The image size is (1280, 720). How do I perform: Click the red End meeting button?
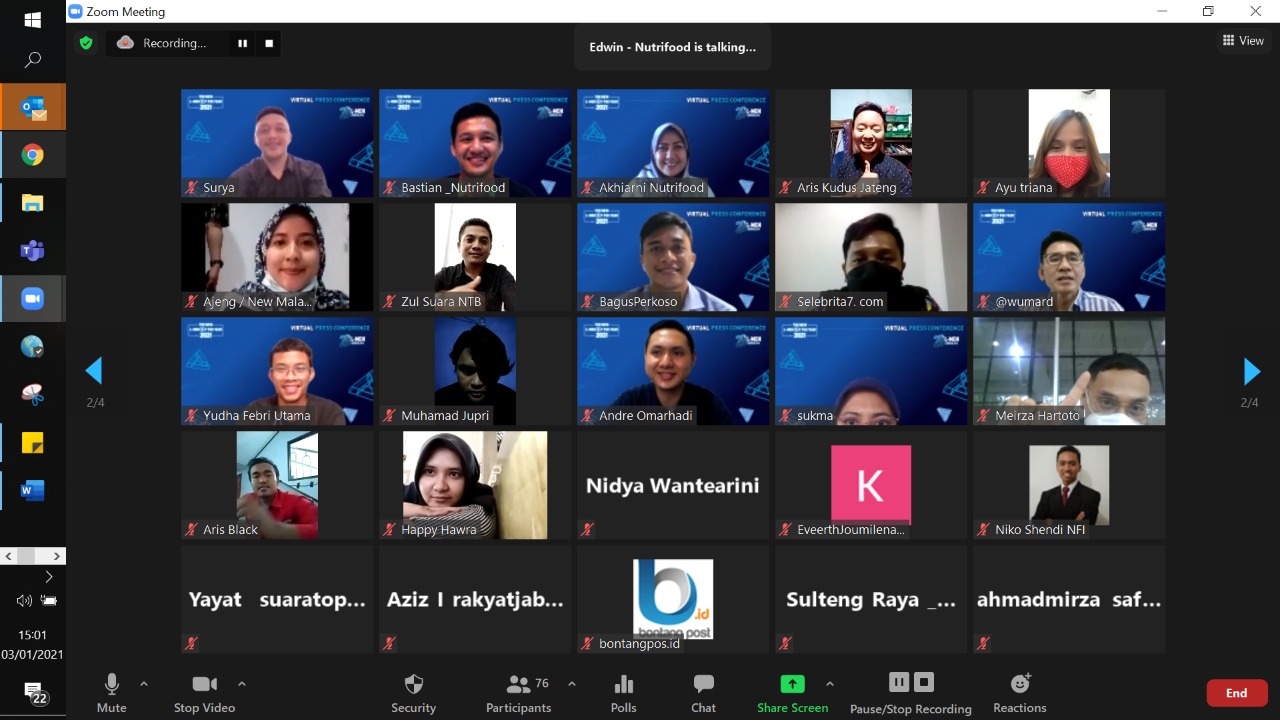tap(1236, 693)
